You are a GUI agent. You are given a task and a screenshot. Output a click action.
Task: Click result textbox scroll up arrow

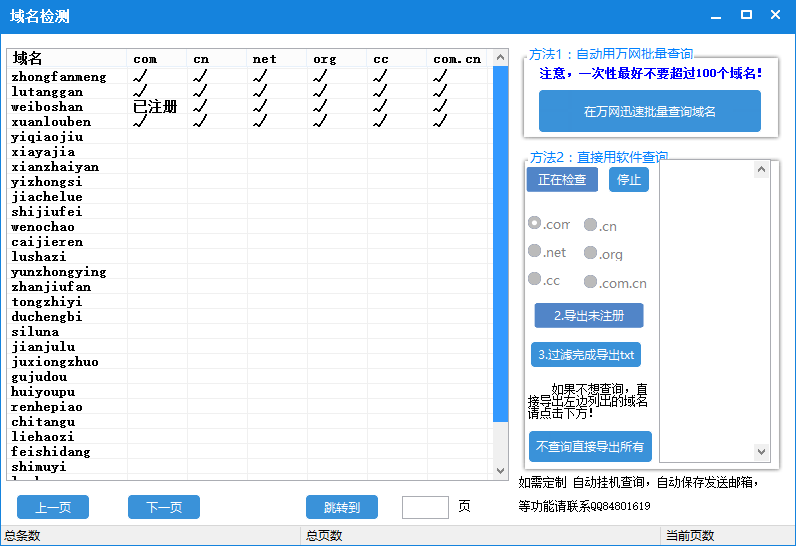click(761, 169)
